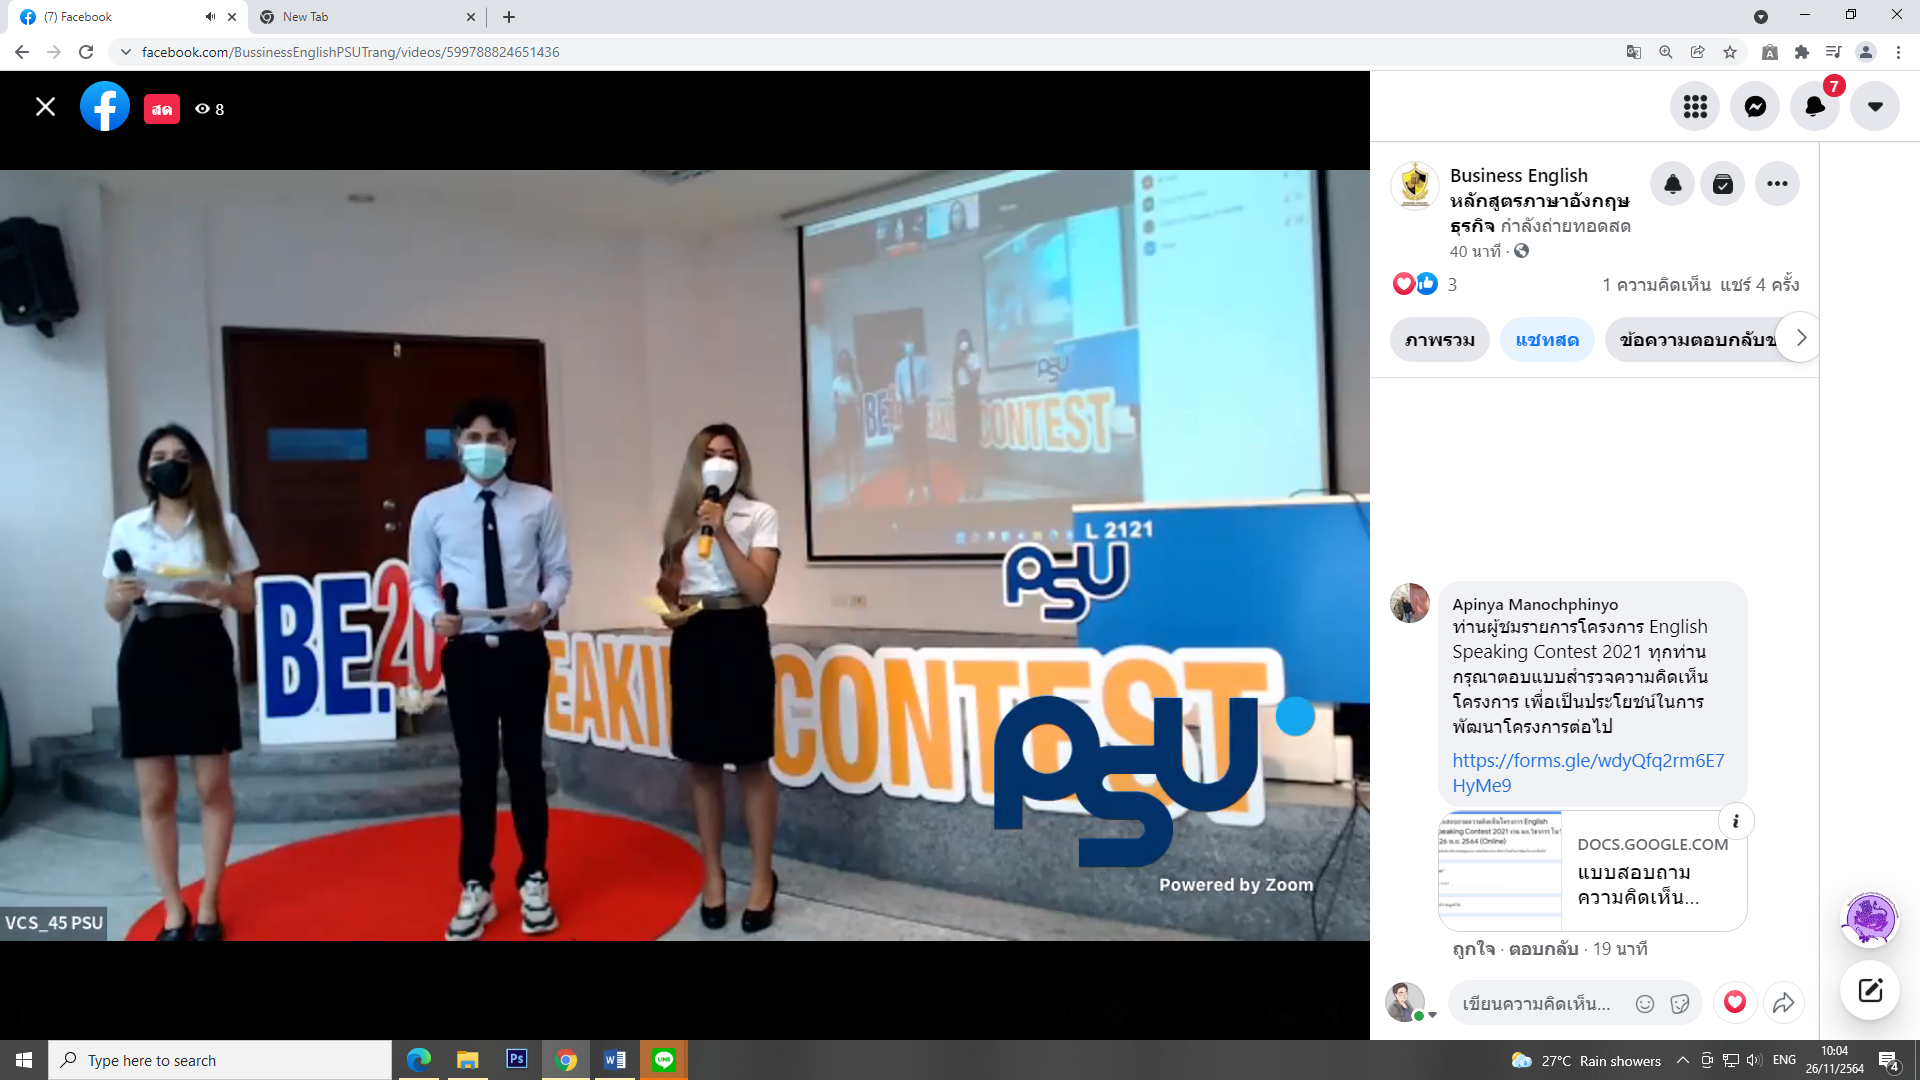This screenshot has height=1080, width=1920.
Task: Click the share arrow beside the comment box
Action: tap(1783, 1003)
